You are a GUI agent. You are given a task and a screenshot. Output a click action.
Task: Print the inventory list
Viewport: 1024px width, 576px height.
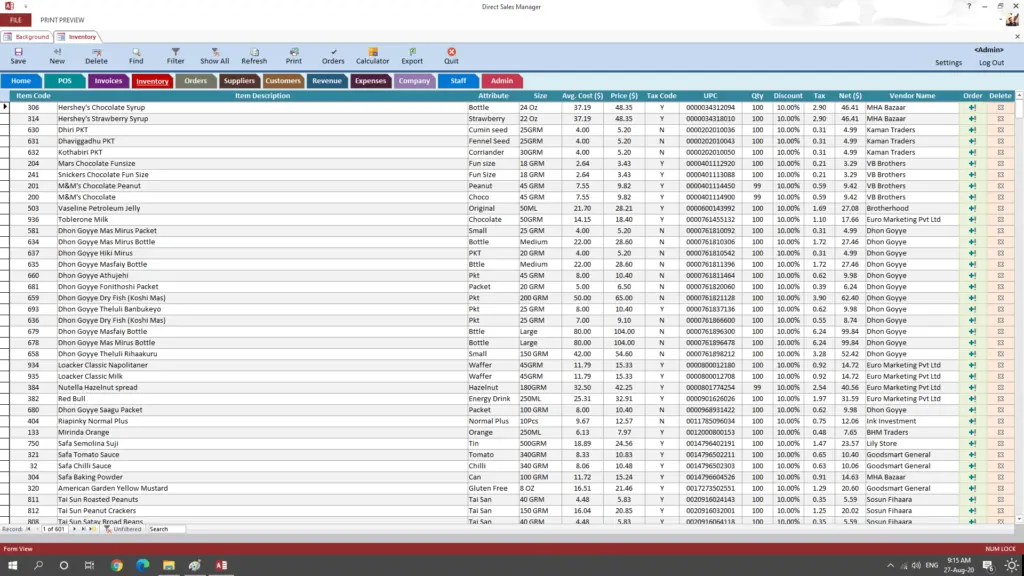pos(294,54)
